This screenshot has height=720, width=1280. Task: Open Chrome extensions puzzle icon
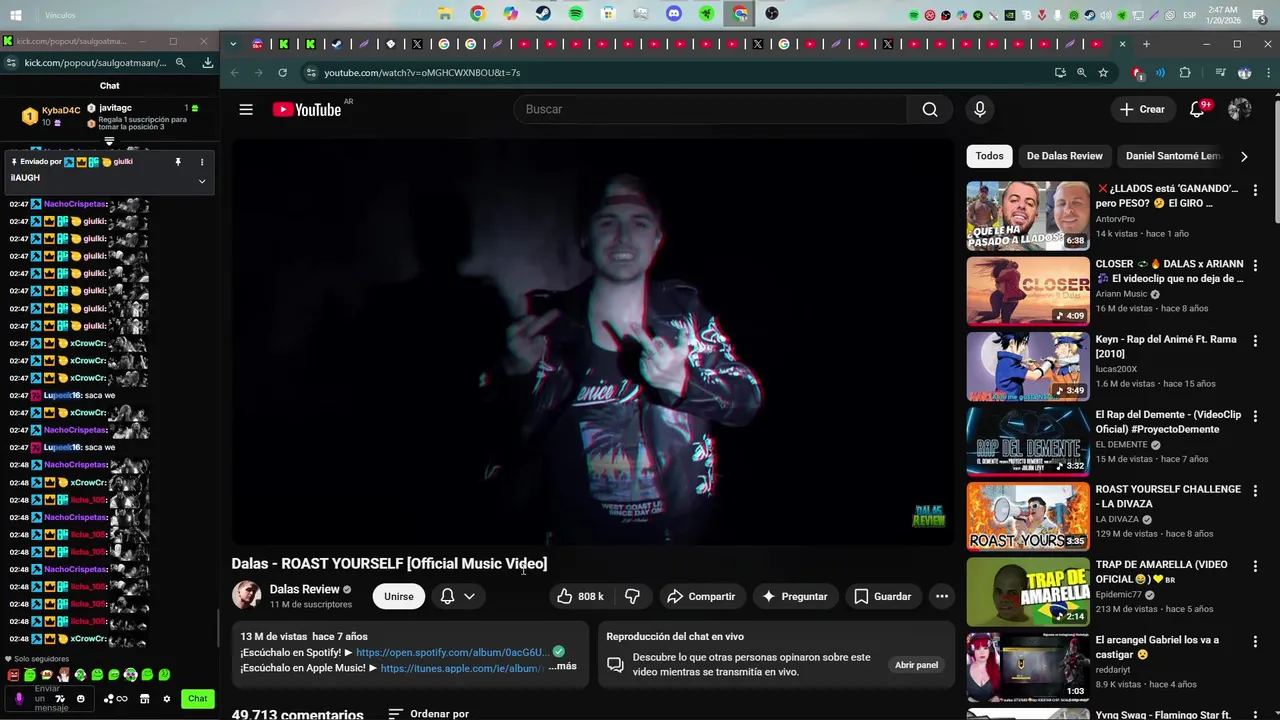tap(1185, 73)
